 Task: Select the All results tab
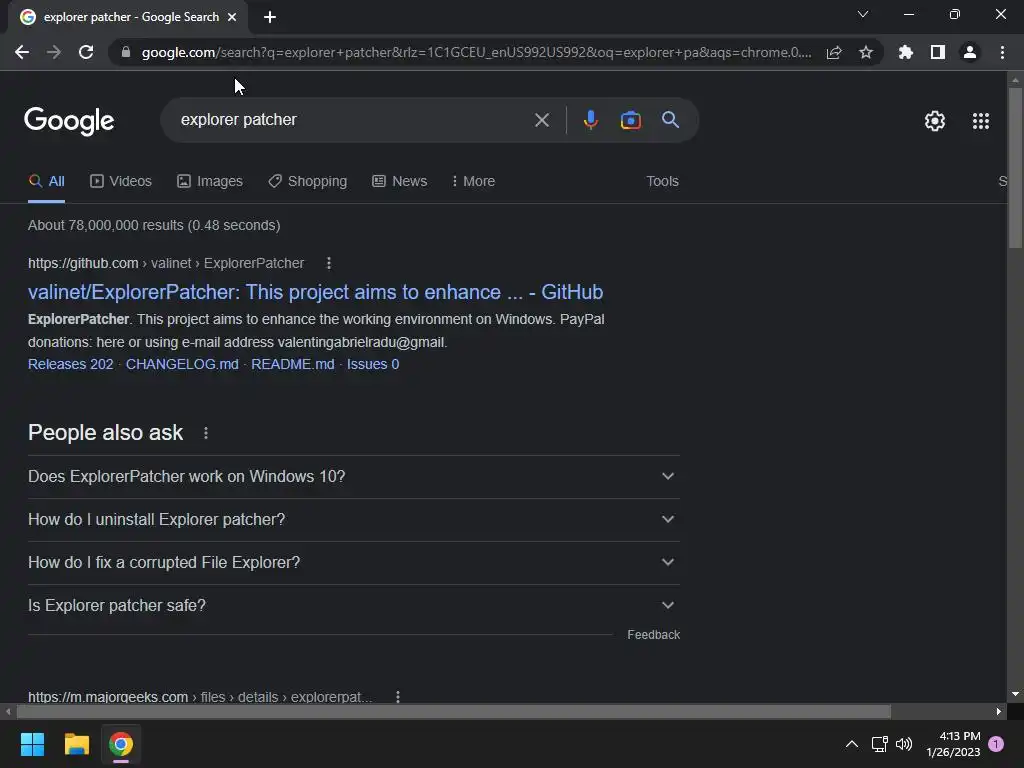pos(46,182)
